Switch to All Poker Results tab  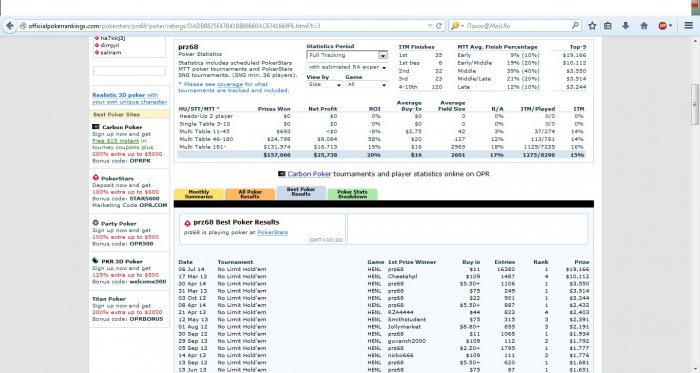click(x=250, y=194)
